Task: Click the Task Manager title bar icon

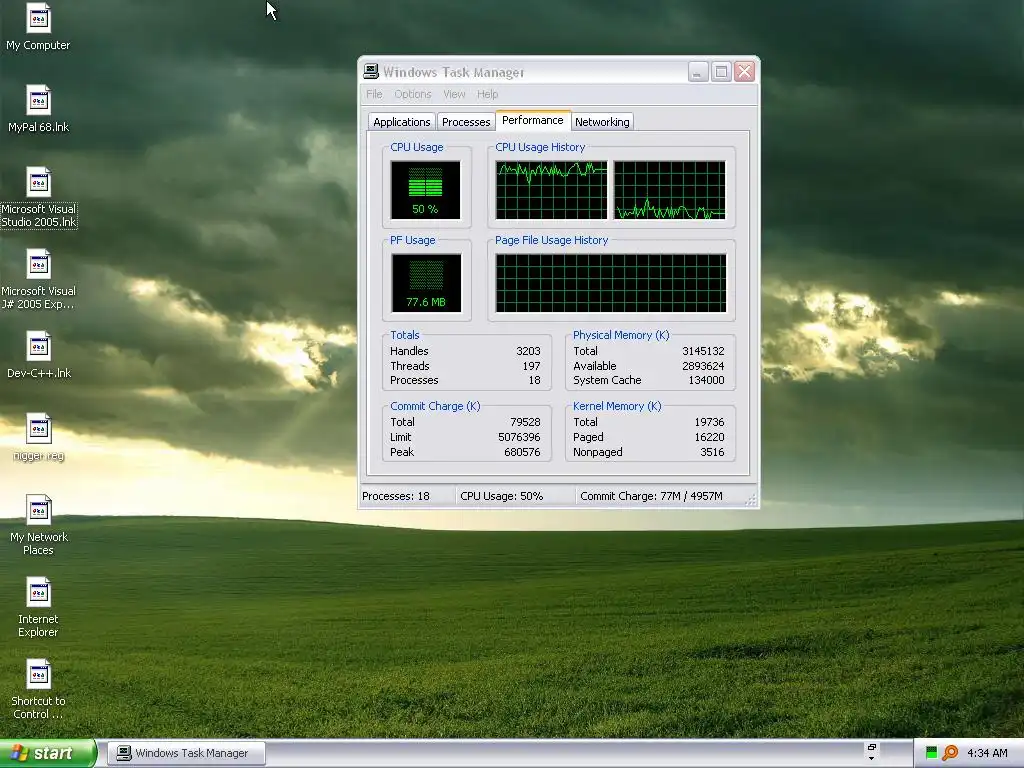Action: (x=371, y=71)
